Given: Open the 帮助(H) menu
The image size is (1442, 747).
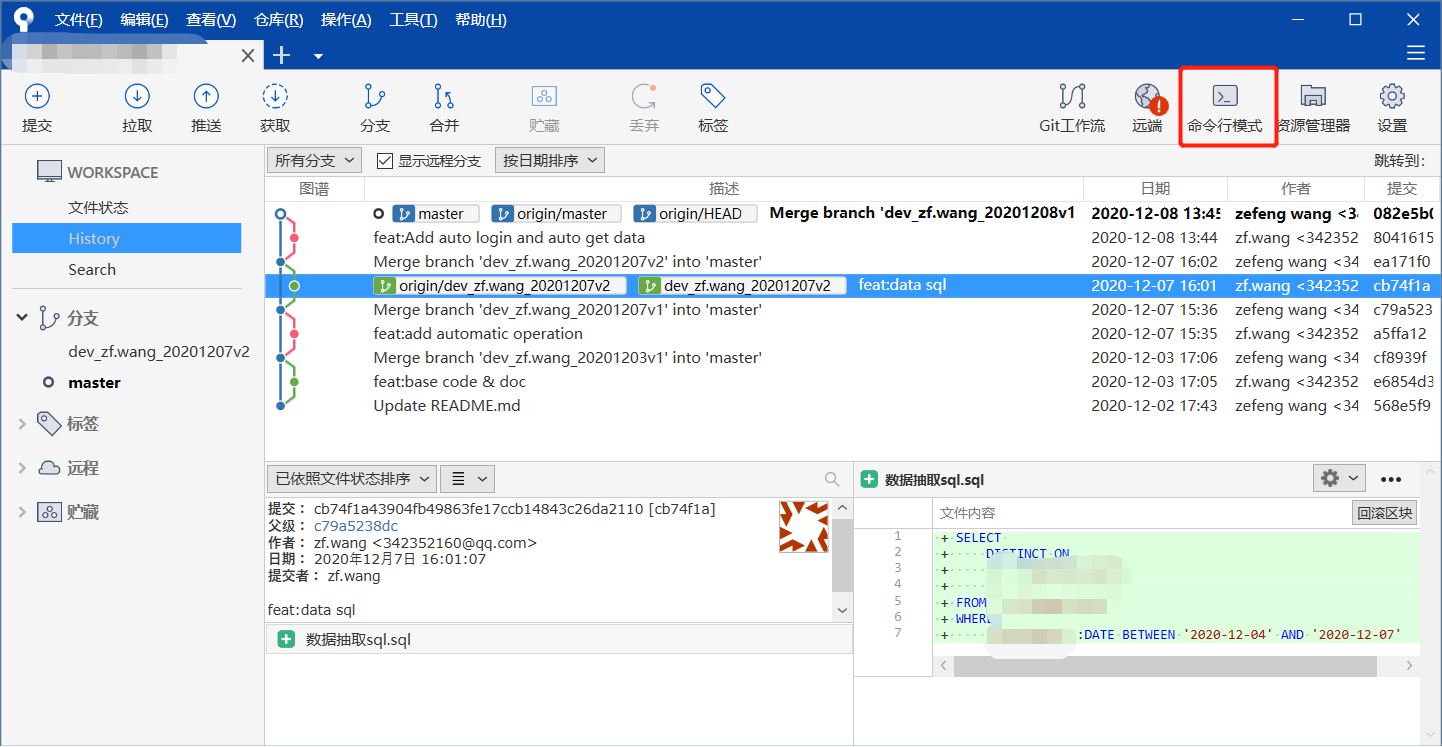Looking at the screenshot, I should [480, 20].
